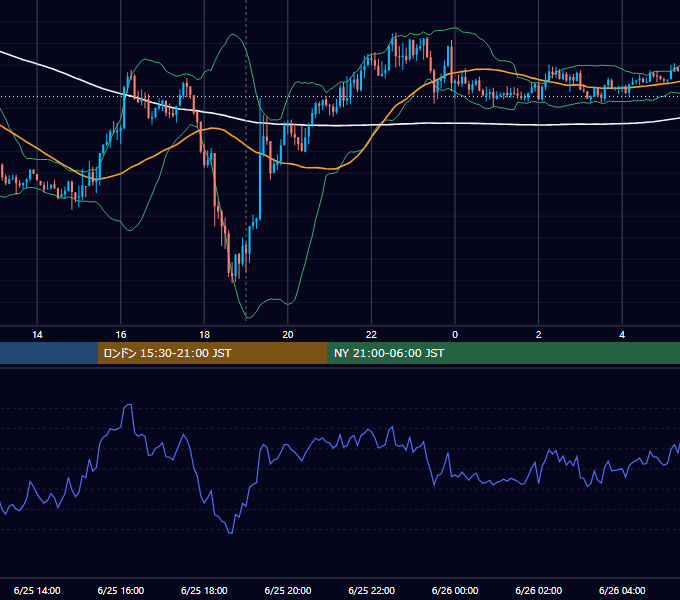Screen dimensions: 680x600
Task: Click the 6/25 22:00 label on indicator axis
Action: tap(372, 590)
